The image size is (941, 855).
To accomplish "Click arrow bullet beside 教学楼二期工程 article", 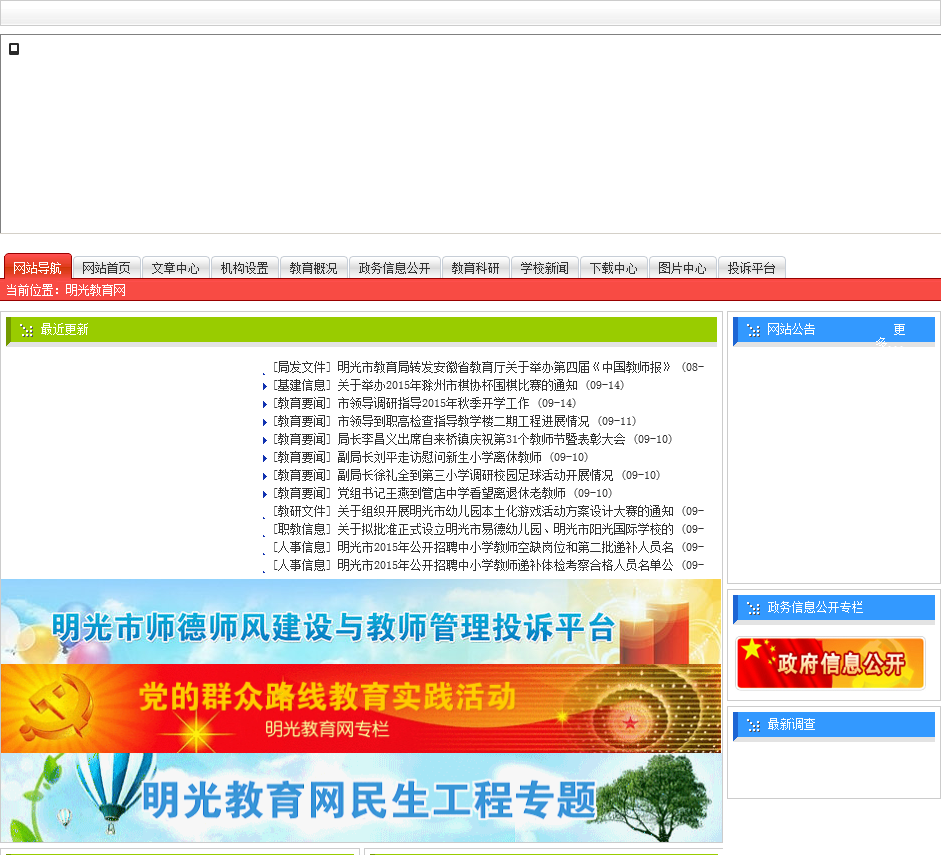I will 265,422.
